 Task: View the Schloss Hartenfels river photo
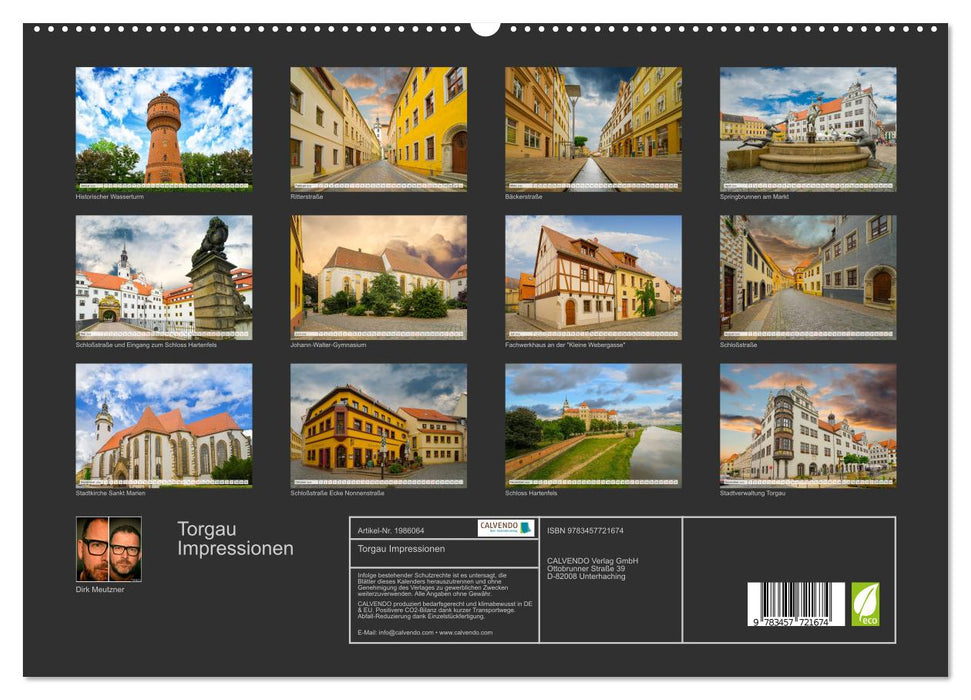592,428
